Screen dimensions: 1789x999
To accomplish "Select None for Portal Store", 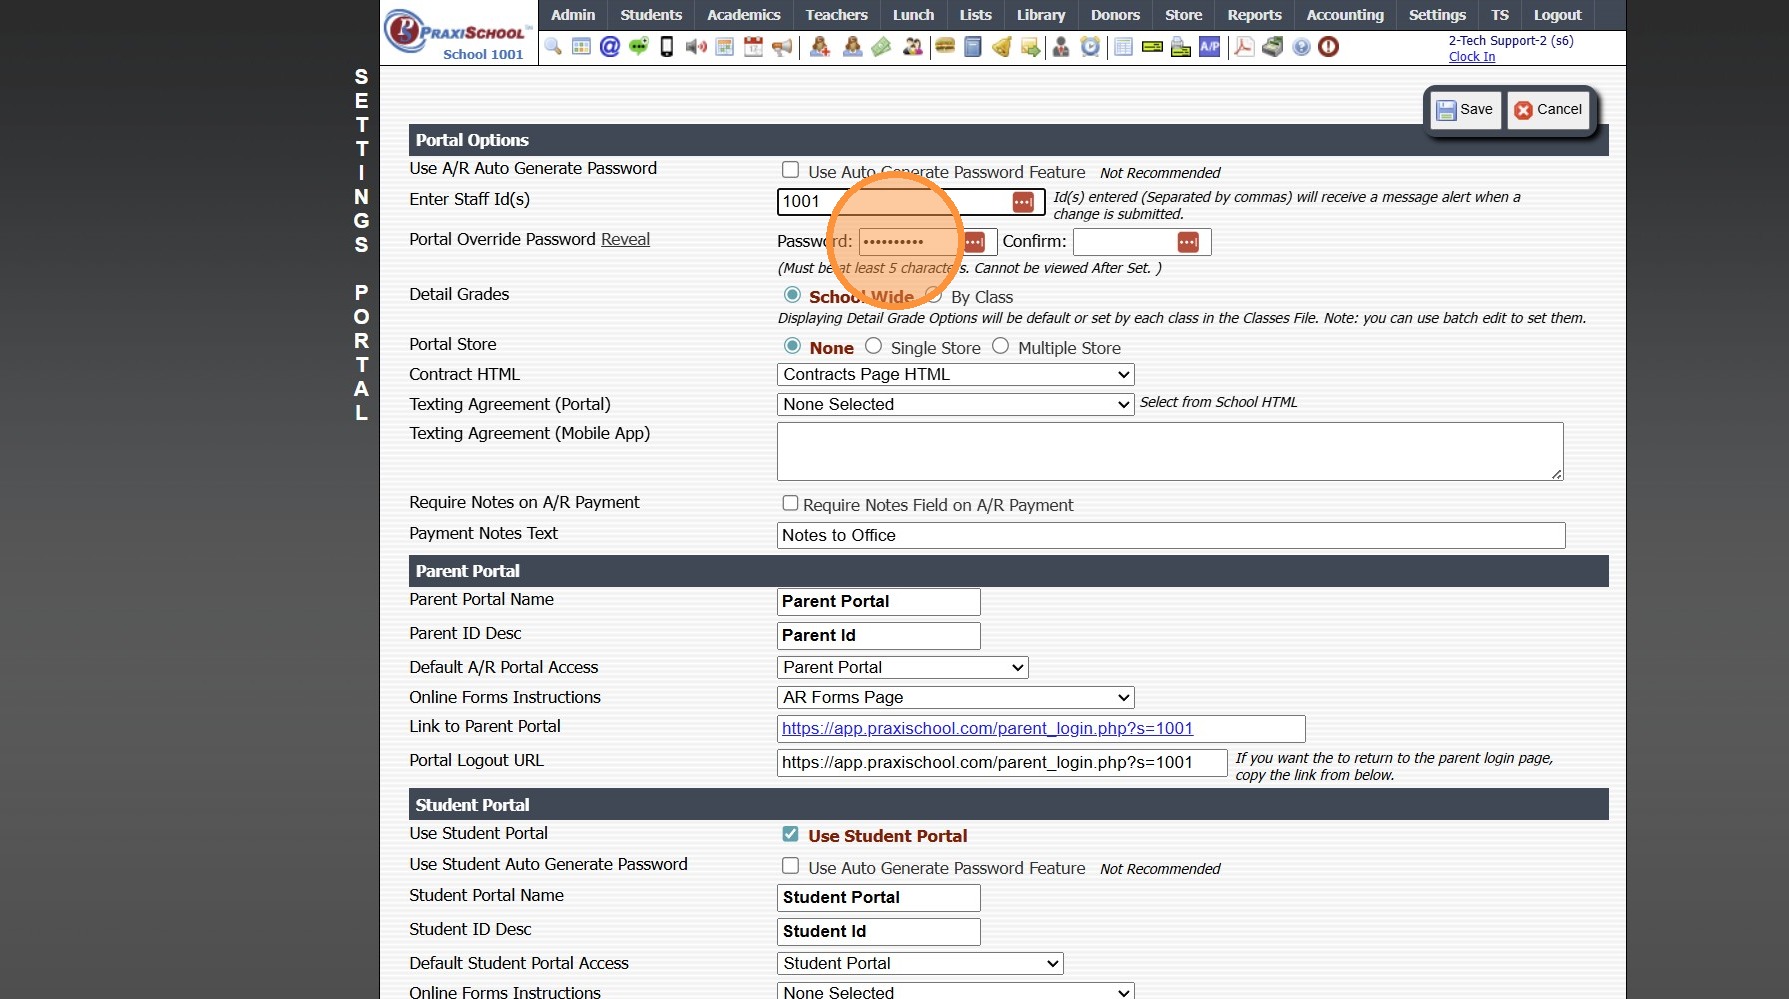I will coord(793,346).
